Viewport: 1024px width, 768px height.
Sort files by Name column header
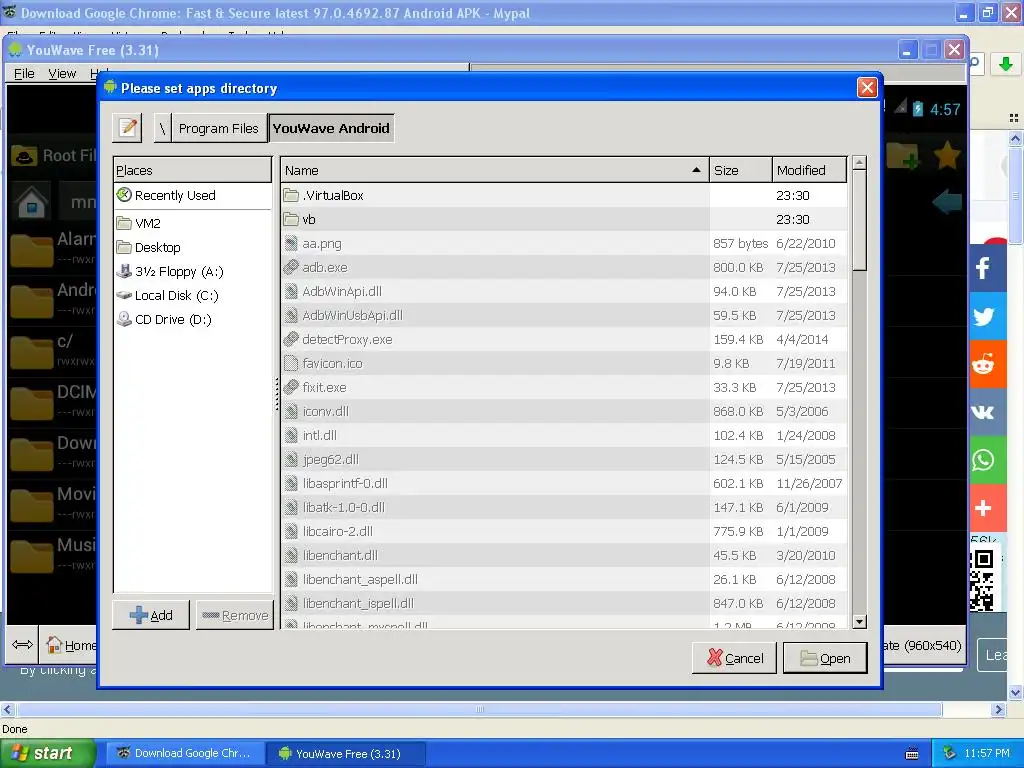click(495, 170)
